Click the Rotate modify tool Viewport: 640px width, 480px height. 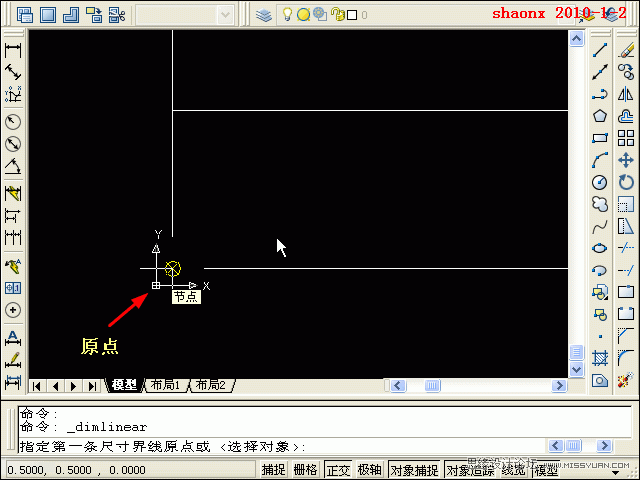pos(626,182)
